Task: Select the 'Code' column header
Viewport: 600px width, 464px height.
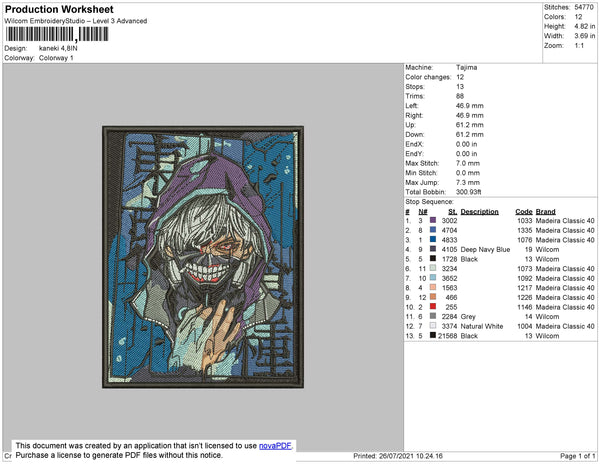Action: tap(524, 212)
